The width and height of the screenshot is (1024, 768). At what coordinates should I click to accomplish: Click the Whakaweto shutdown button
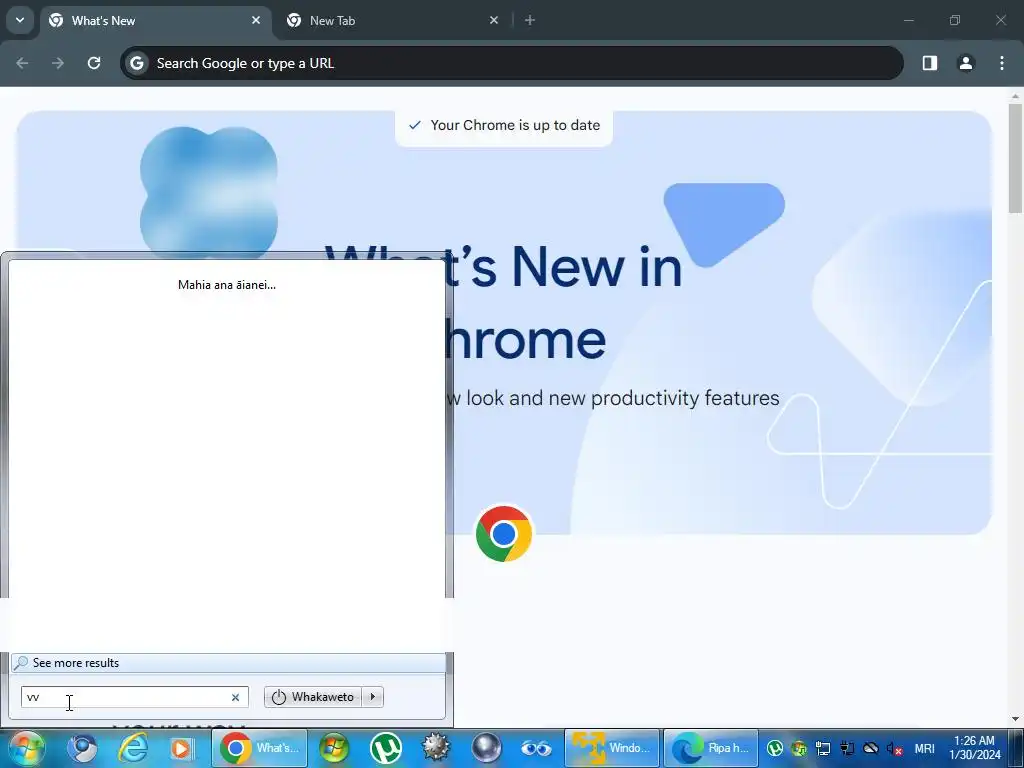[x=314, y=697]
